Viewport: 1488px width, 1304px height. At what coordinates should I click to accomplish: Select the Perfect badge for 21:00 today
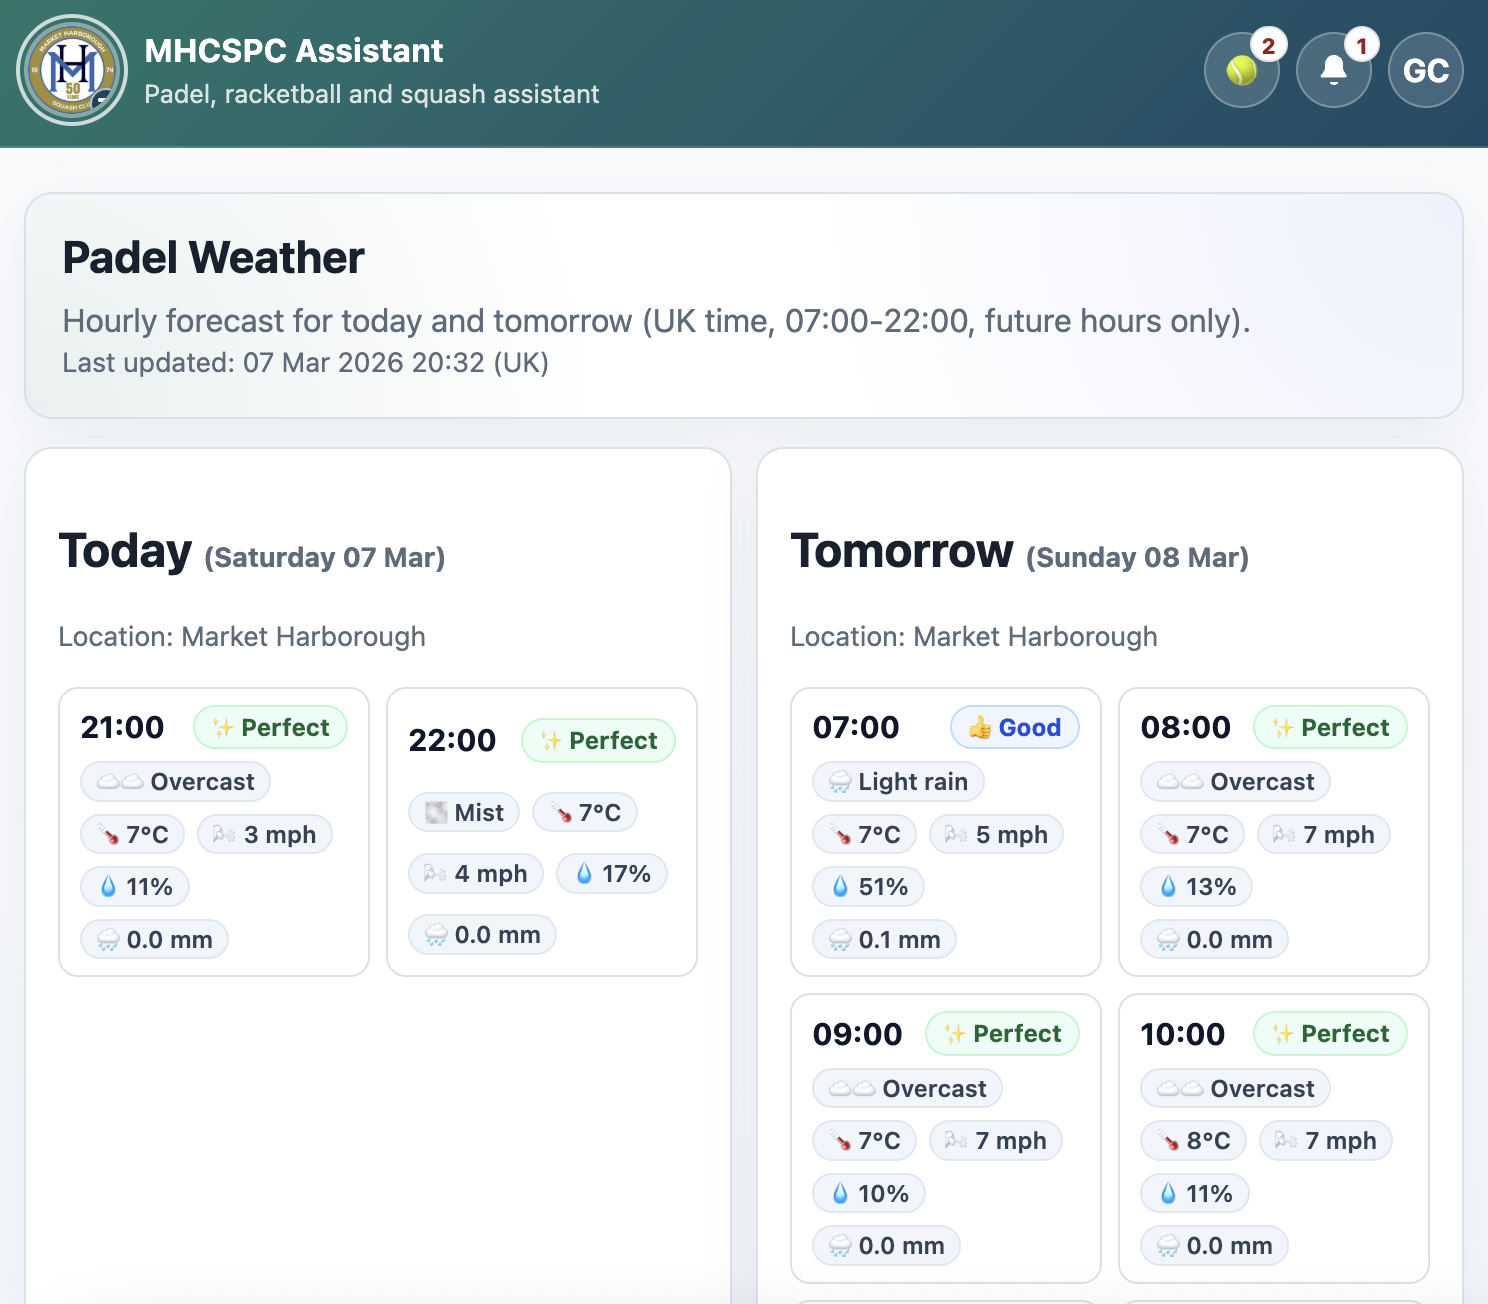tap(270, 727)
